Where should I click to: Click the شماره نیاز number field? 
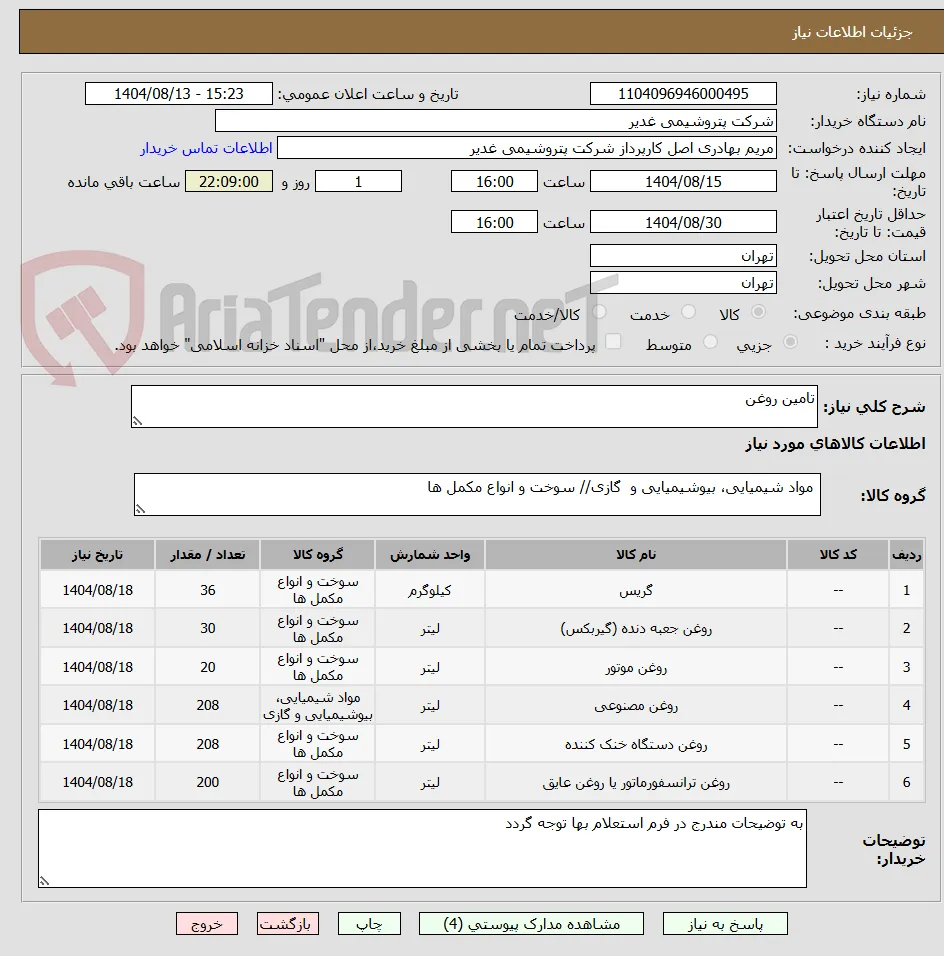683,94
